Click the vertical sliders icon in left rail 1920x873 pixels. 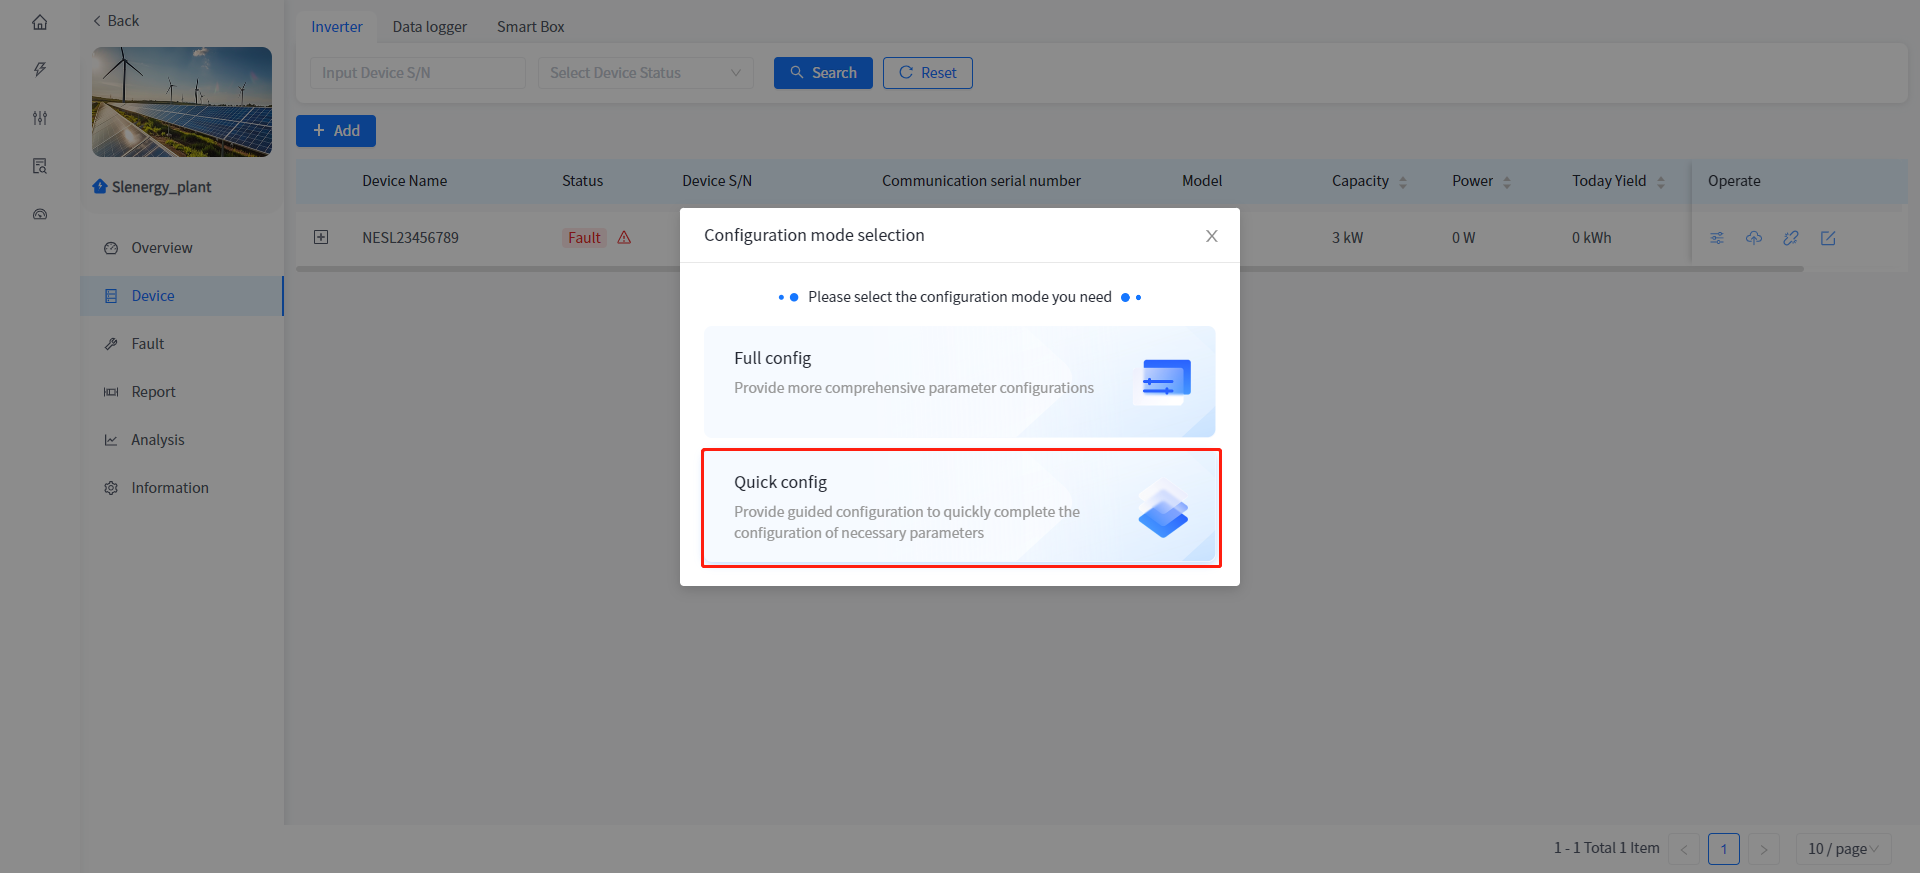pyautogui.click(x=40, y=118)
